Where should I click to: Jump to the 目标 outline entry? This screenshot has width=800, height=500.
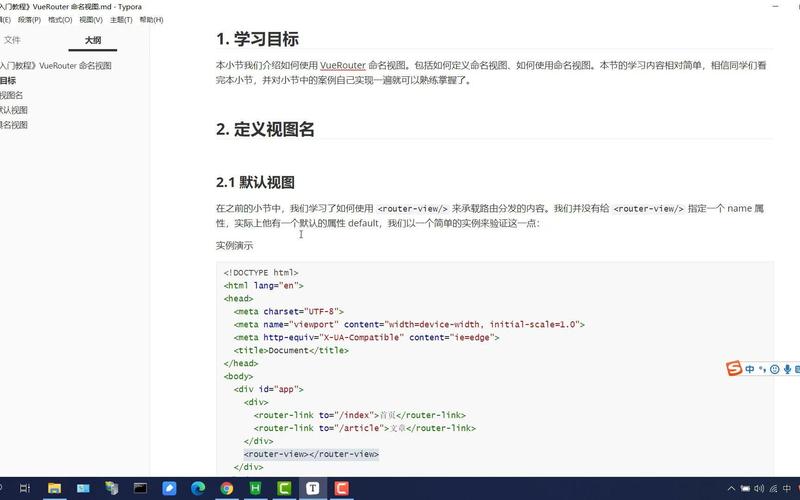pyautogui.click(x=8, y=80)
